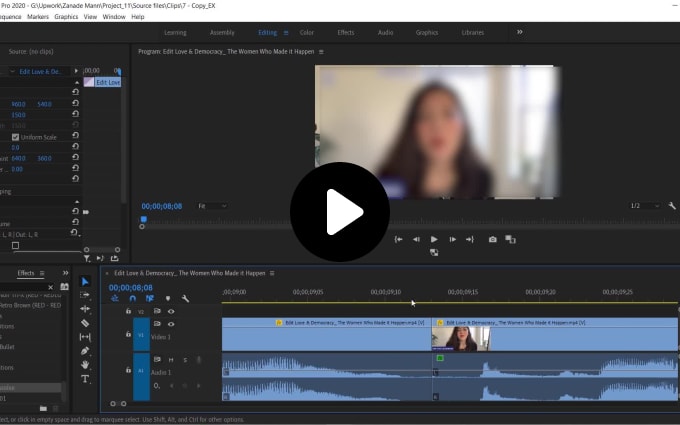Open the Program panel menu
This screenshot has width=680, height=425.
(321, 52)
